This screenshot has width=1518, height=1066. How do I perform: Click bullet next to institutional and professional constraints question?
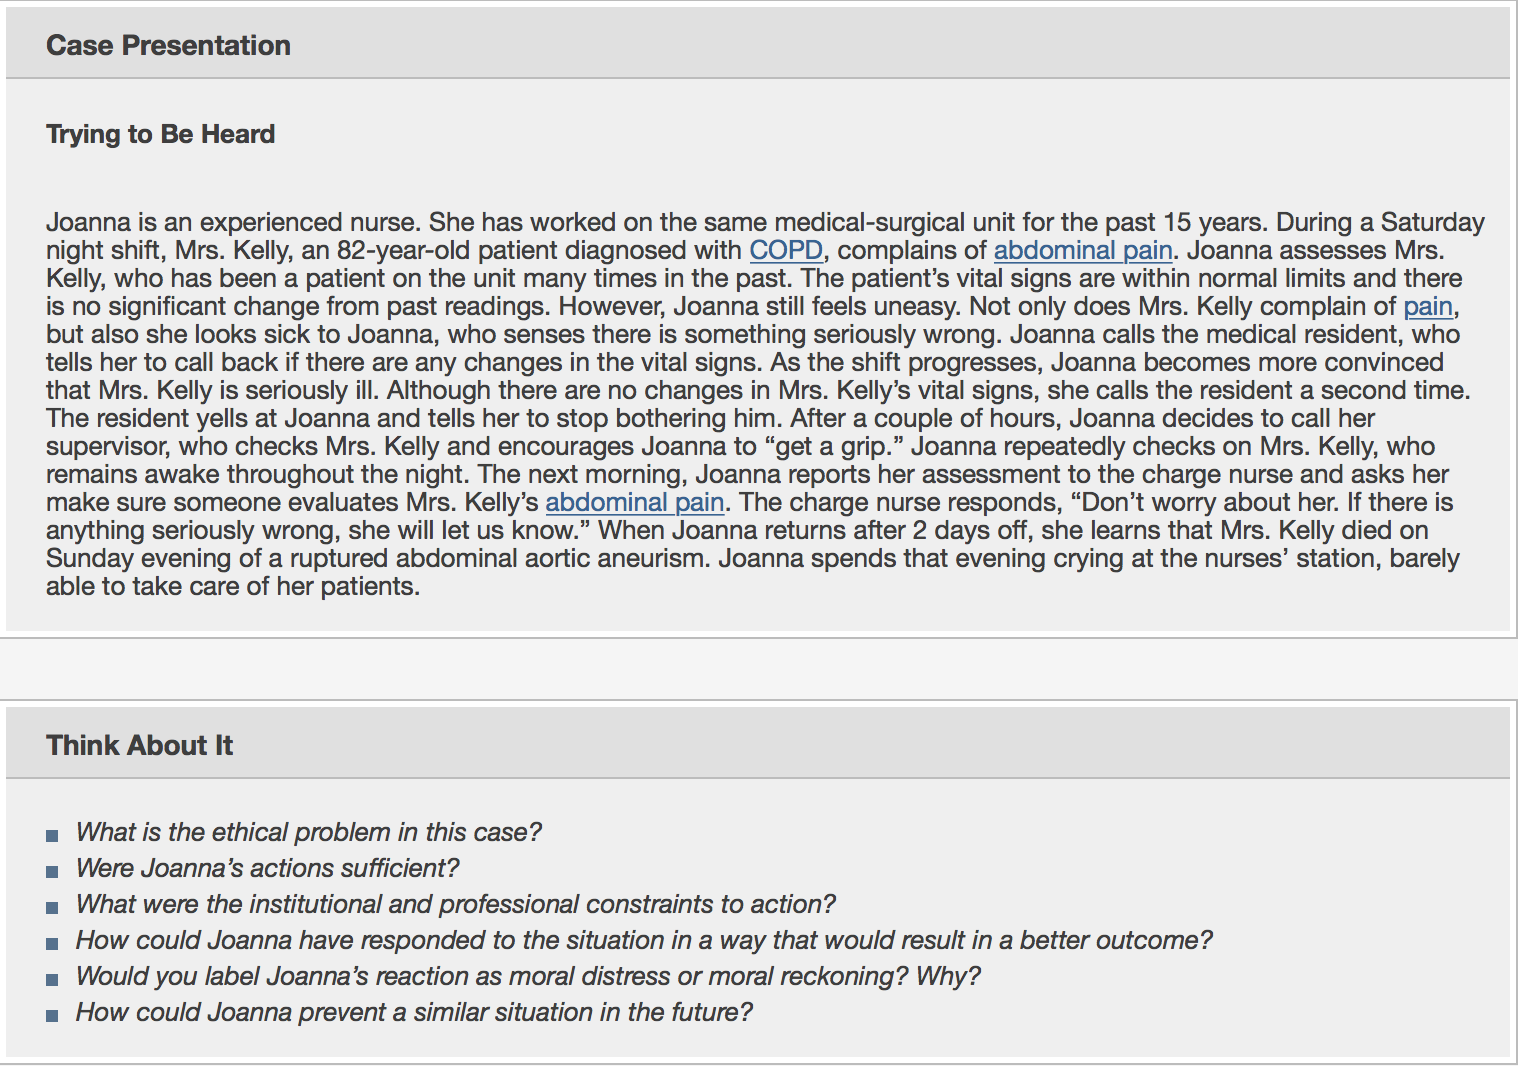pos(52,907)
